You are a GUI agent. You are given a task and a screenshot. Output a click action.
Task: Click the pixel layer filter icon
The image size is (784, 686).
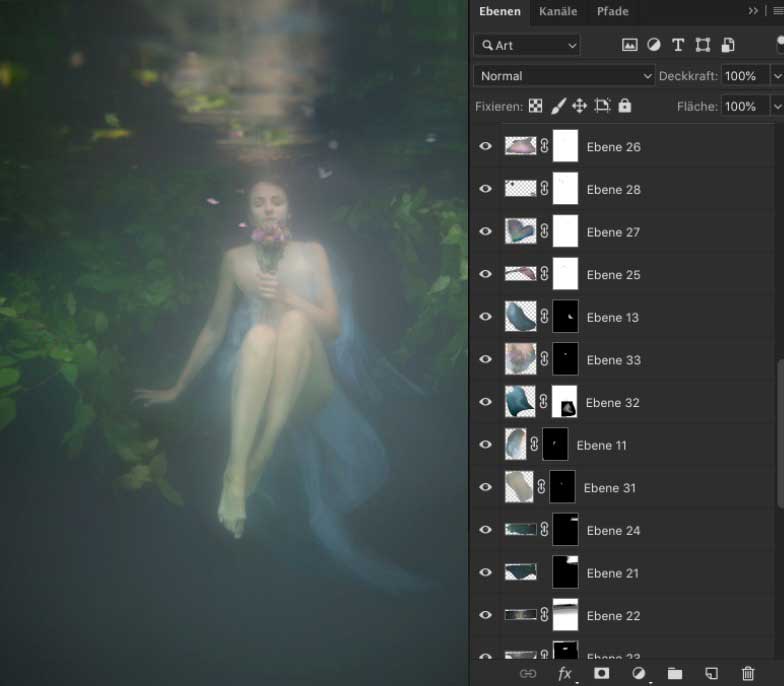click(629, 45)
